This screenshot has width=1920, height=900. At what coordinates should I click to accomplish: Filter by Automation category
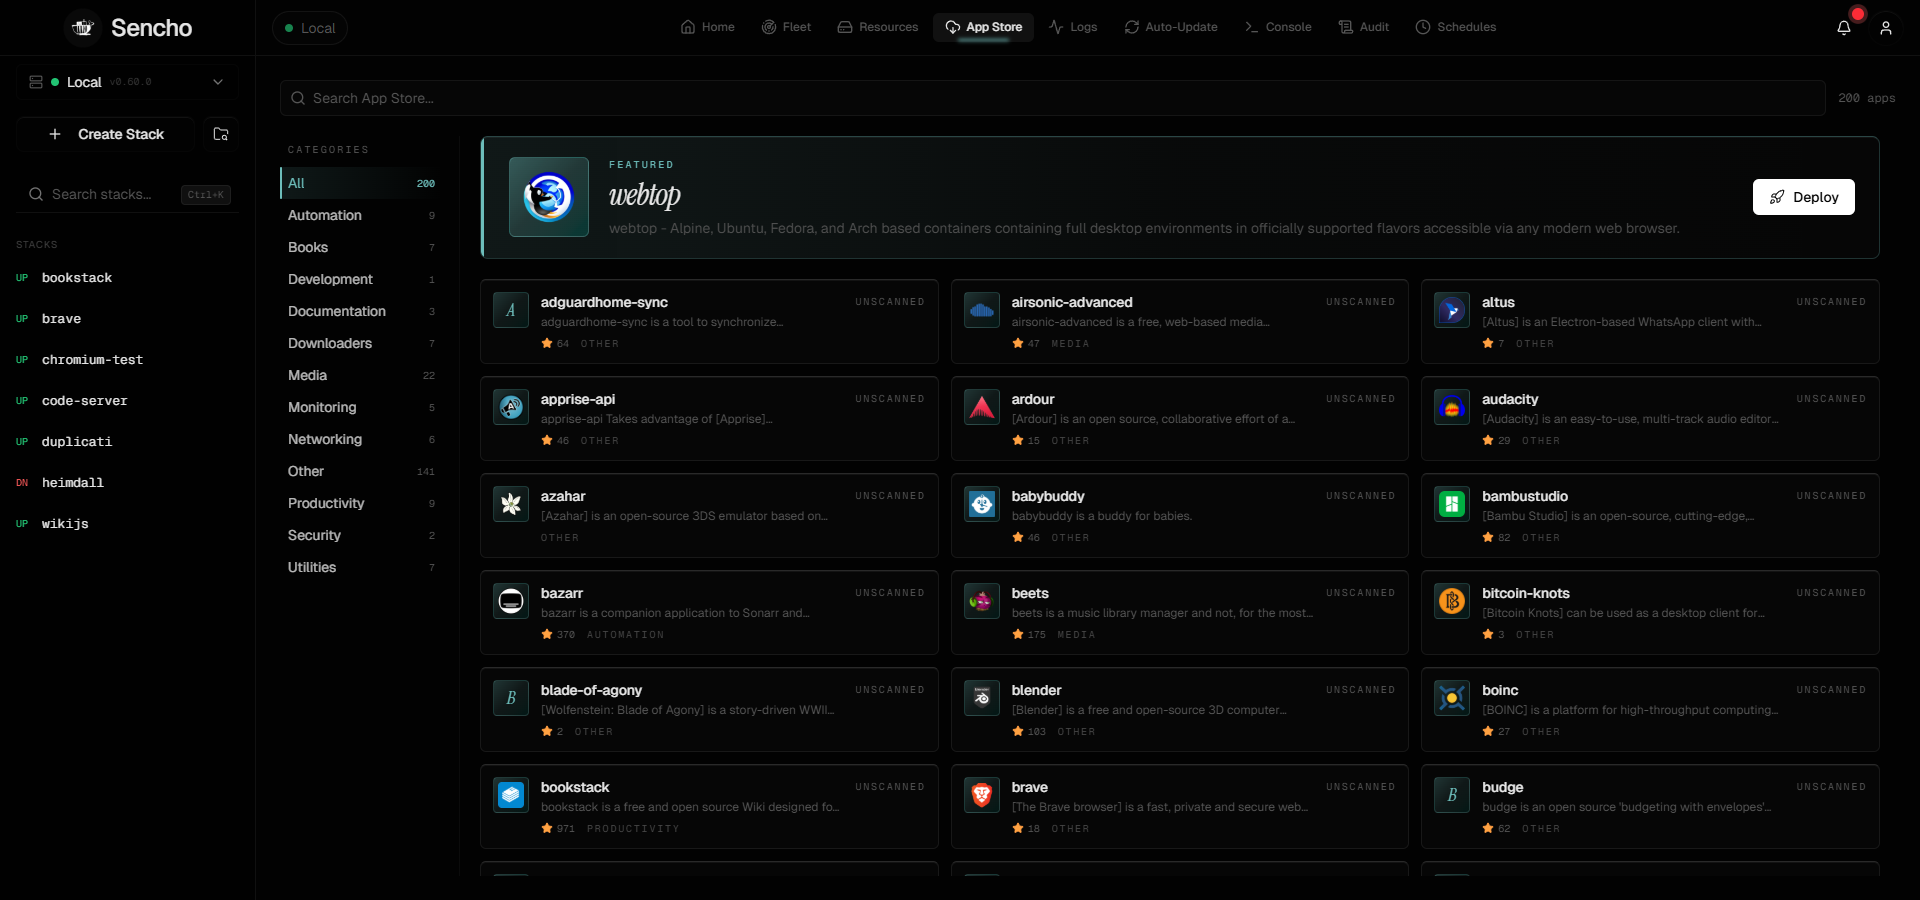362,215
